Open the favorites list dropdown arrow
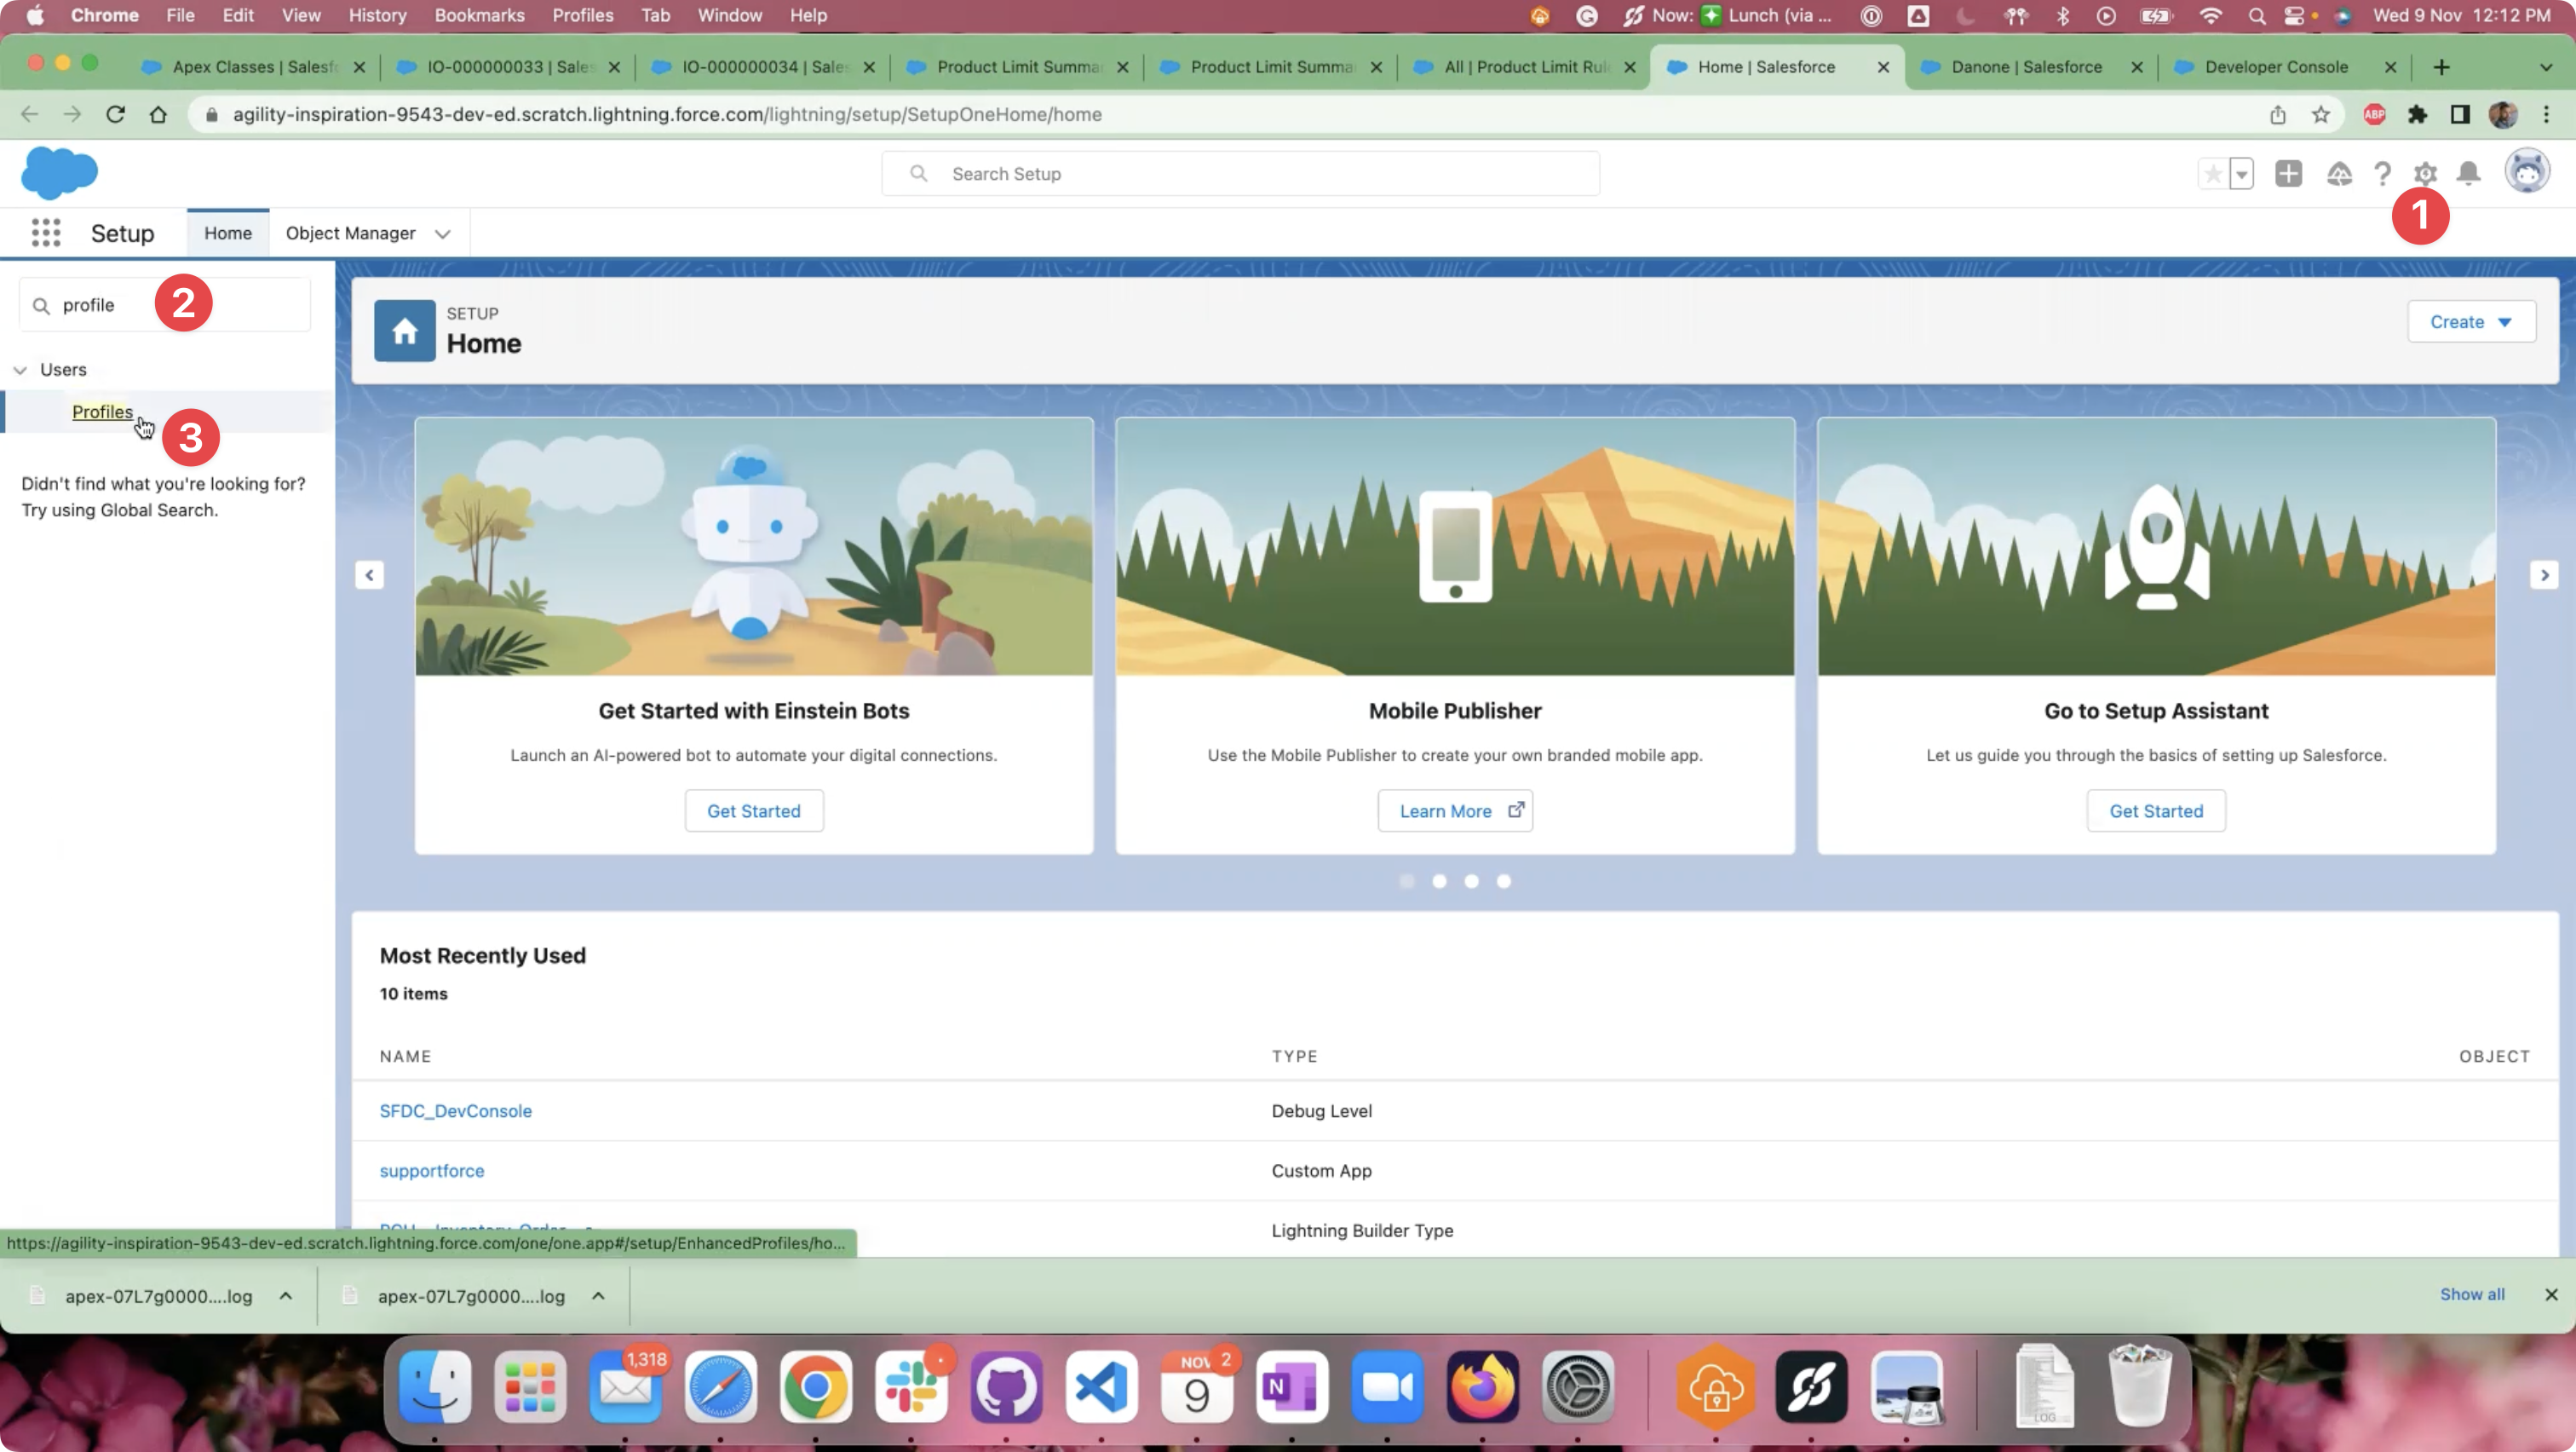Image resolution: width=2576 pixels, height=1452 pixels. pyautogui.click(x=2241, y=174)
